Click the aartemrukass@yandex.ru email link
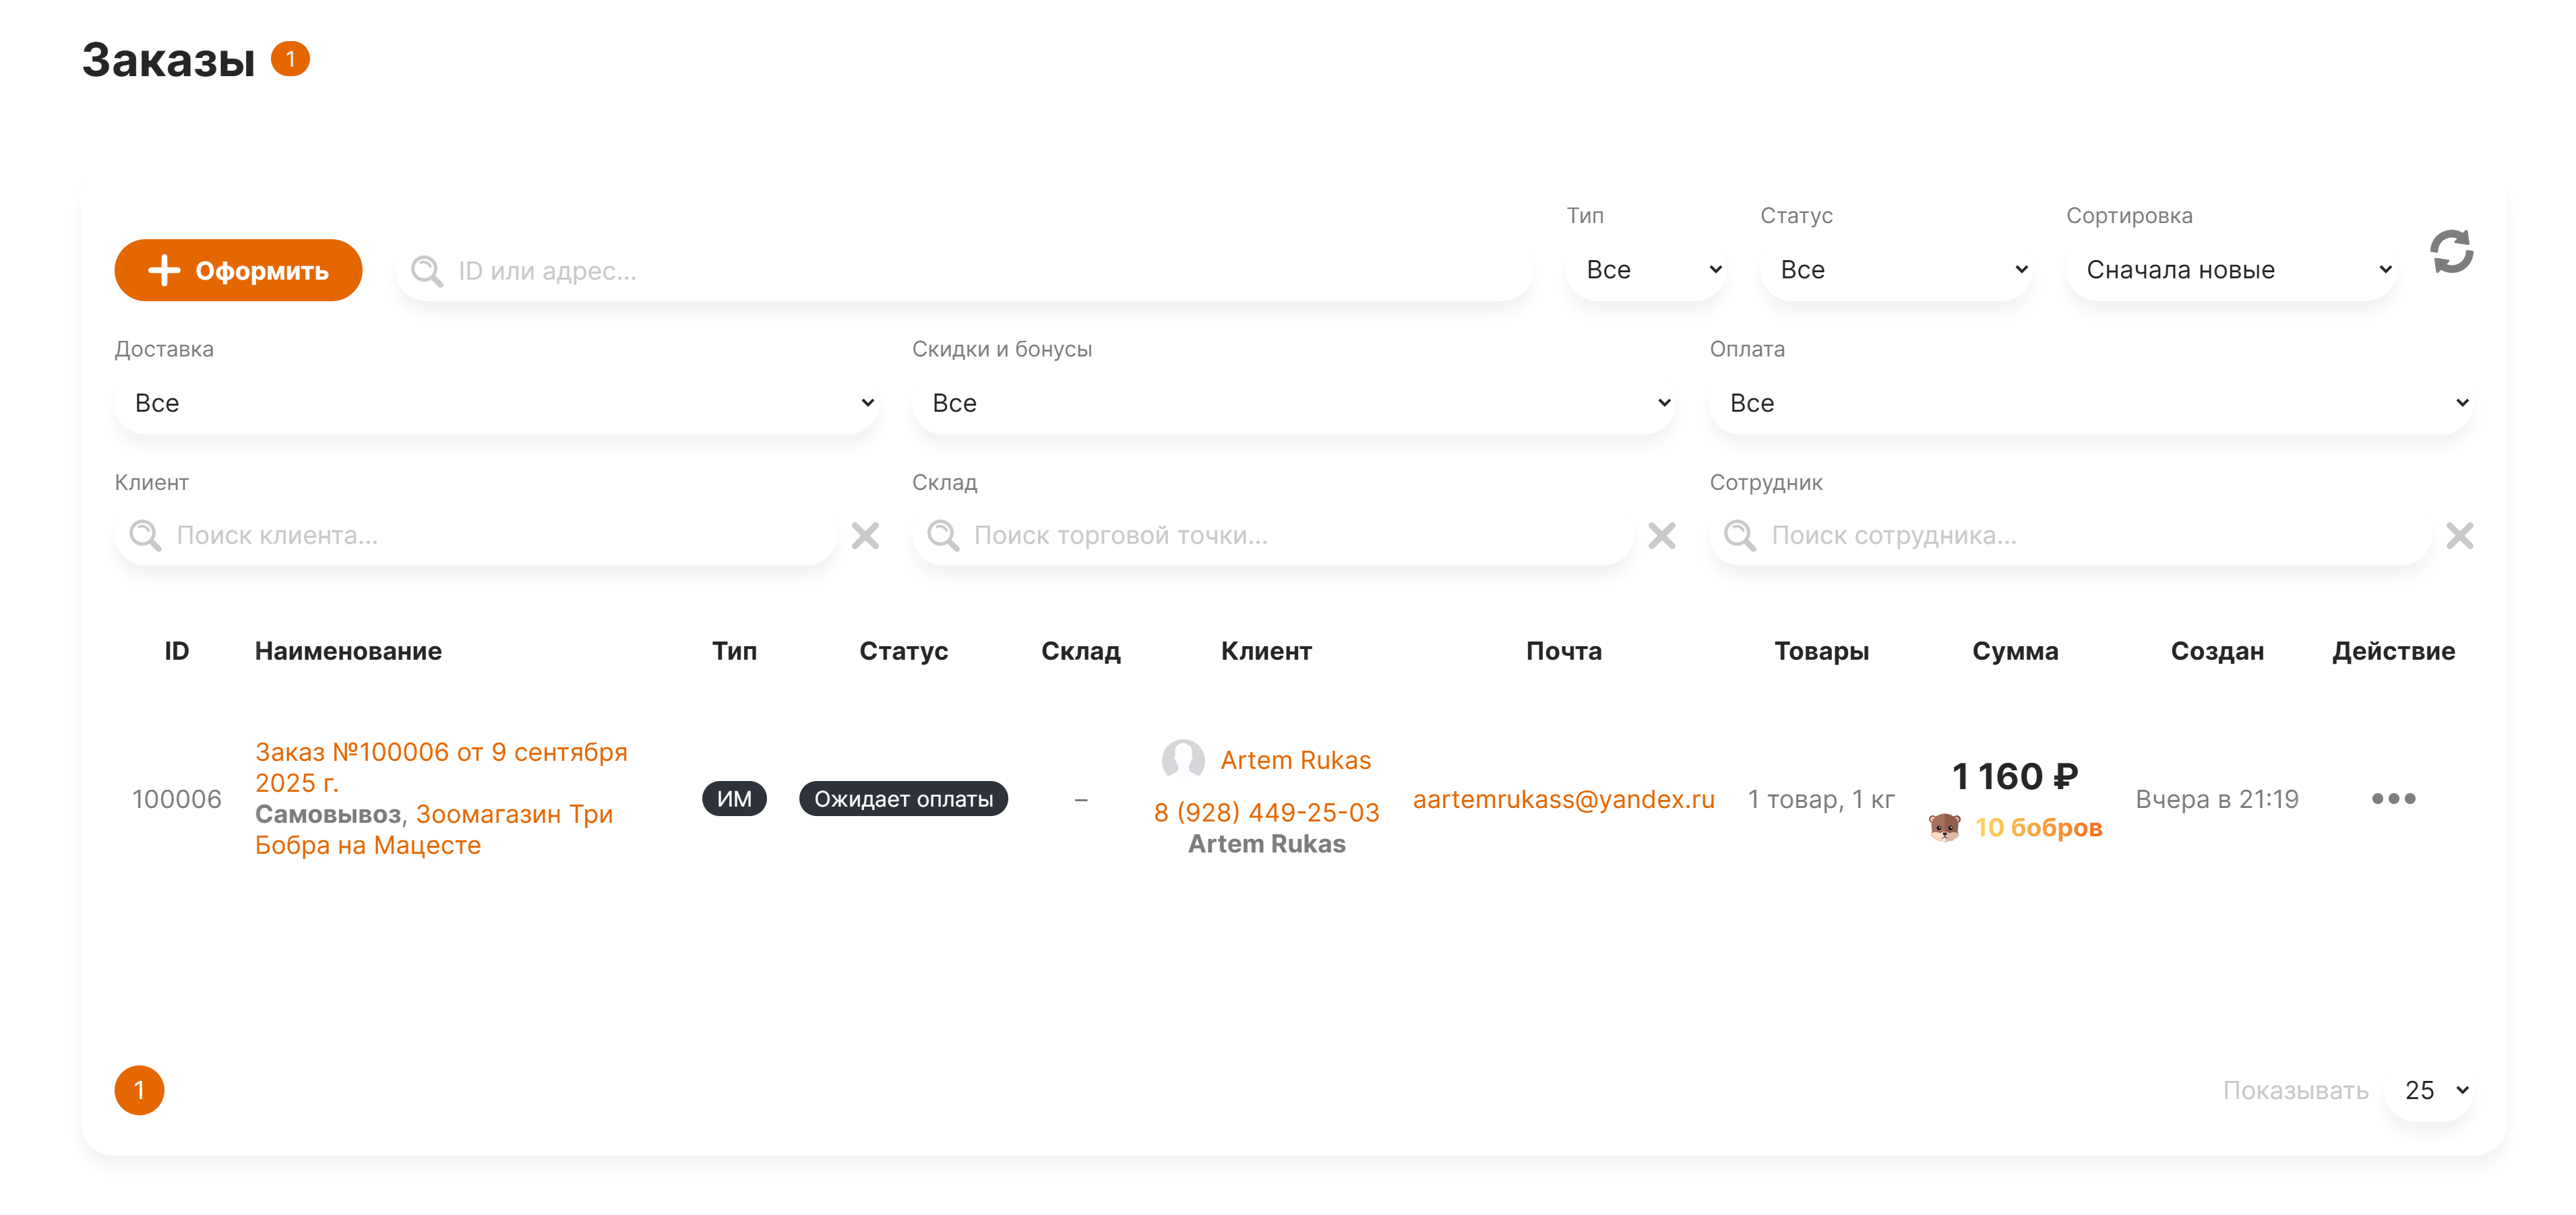 click(x=1563, y=799)
